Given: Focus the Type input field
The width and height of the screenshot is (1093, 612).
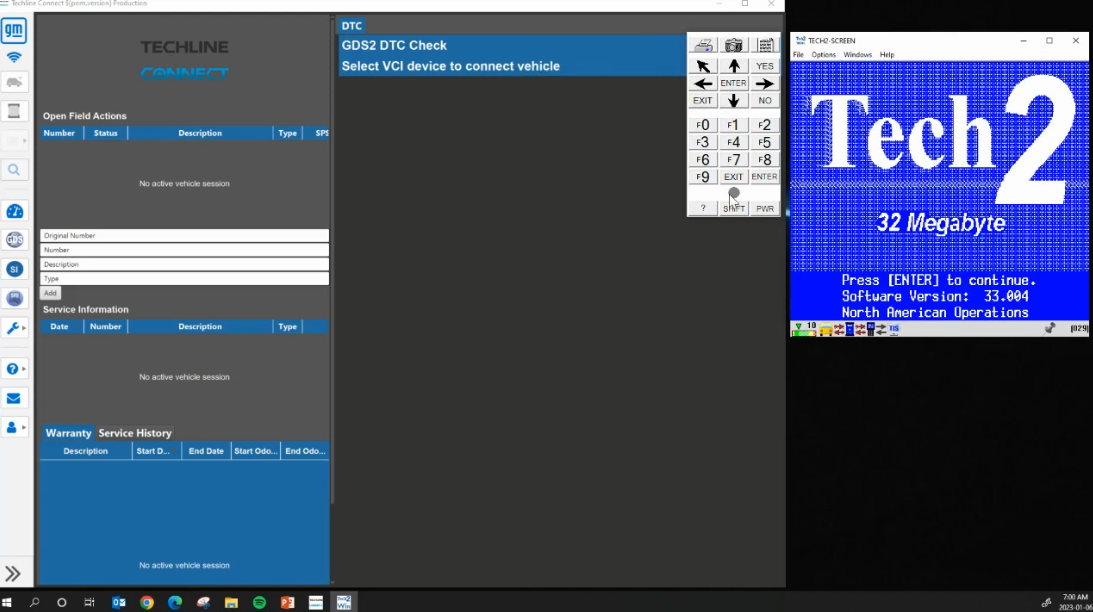Looking at the screenshot, I should tap(184, 279).
